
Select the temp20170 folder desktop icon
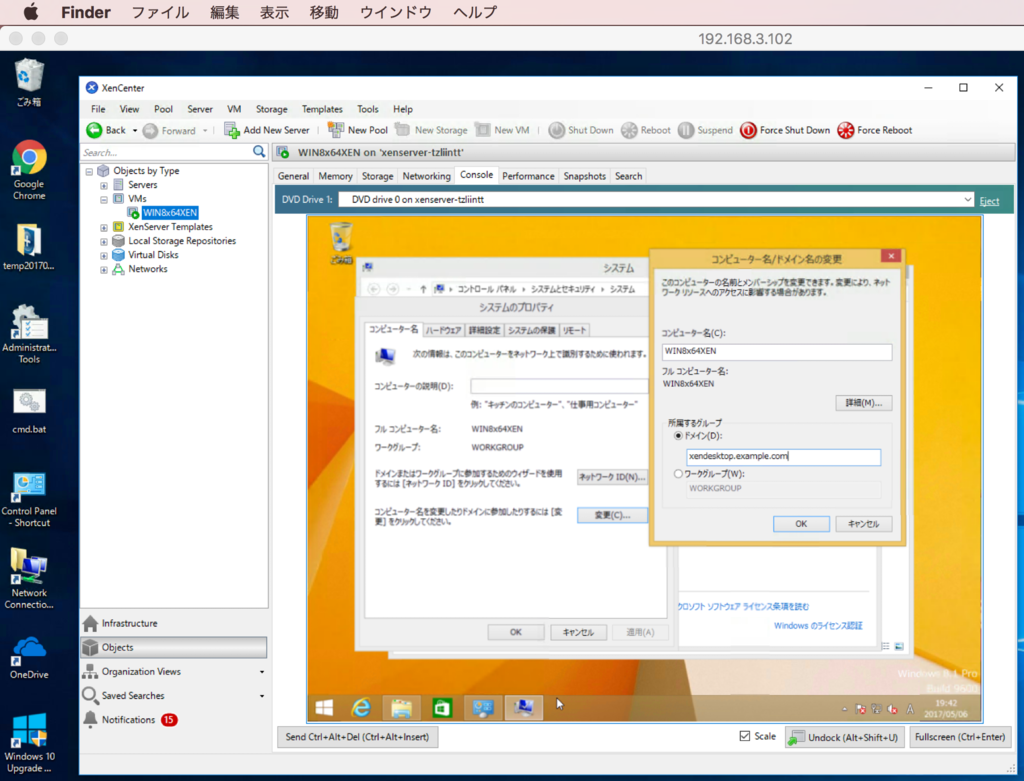coord(29,247)
